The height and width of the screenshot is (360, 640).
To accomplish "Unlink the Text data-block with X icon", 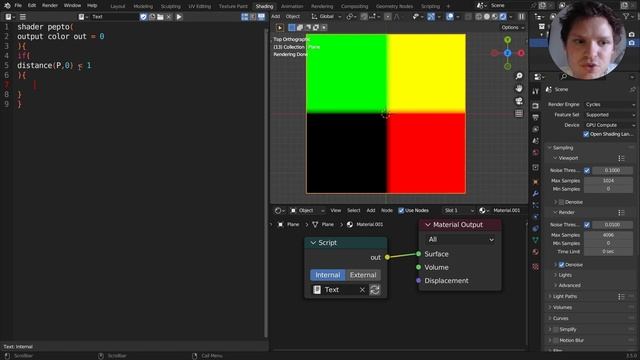I will [169, 17].
